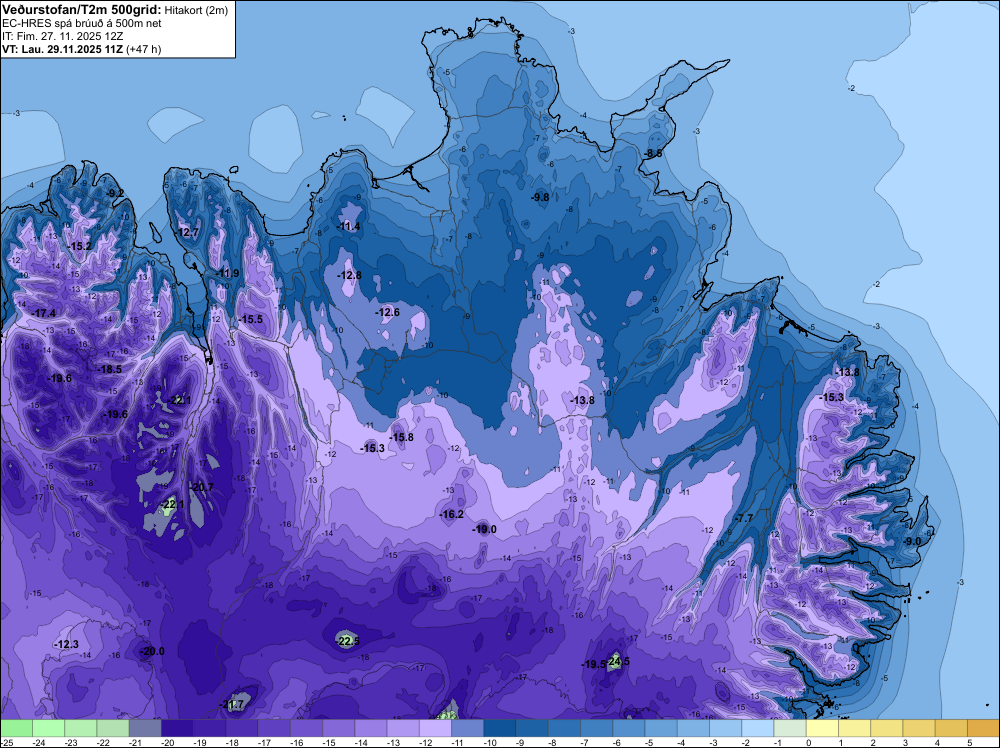Pick the dark indigo -20 legend swatch
1000x748 pixels.
[x=177, y=728]
